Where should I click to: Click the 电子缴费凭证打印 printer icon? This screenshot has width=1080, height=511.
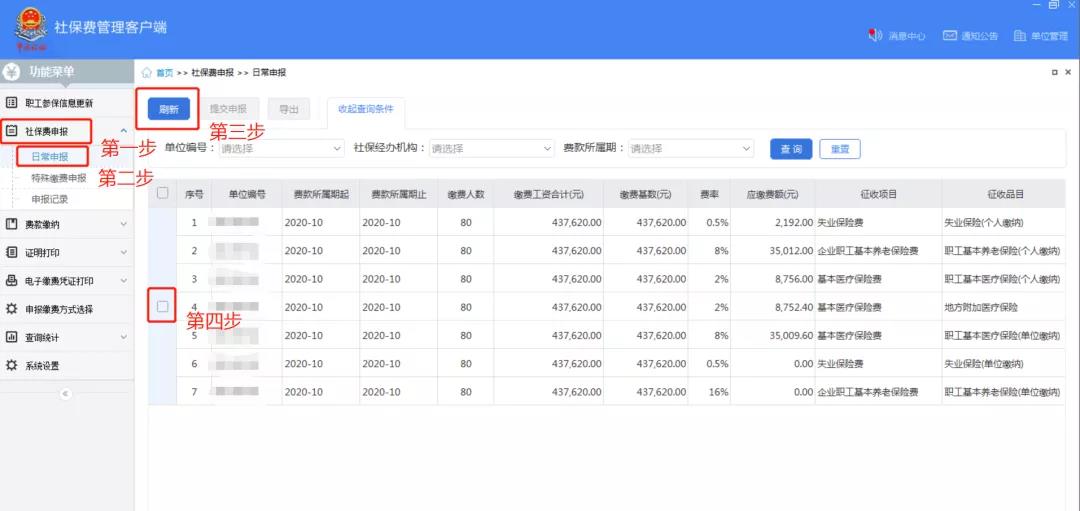point(12,281)
